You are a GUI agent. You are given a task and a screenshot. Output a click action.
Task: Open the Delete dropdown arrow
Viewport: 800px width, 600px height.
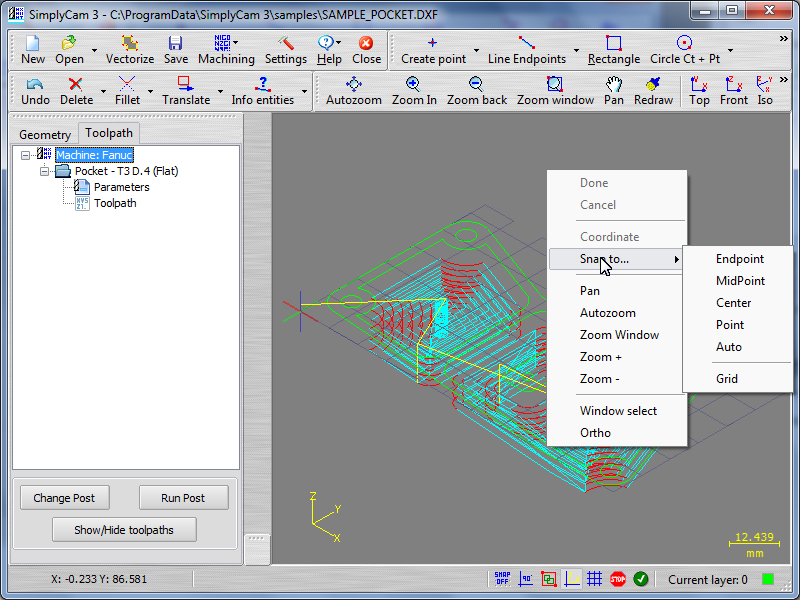(x=104, y=91)
